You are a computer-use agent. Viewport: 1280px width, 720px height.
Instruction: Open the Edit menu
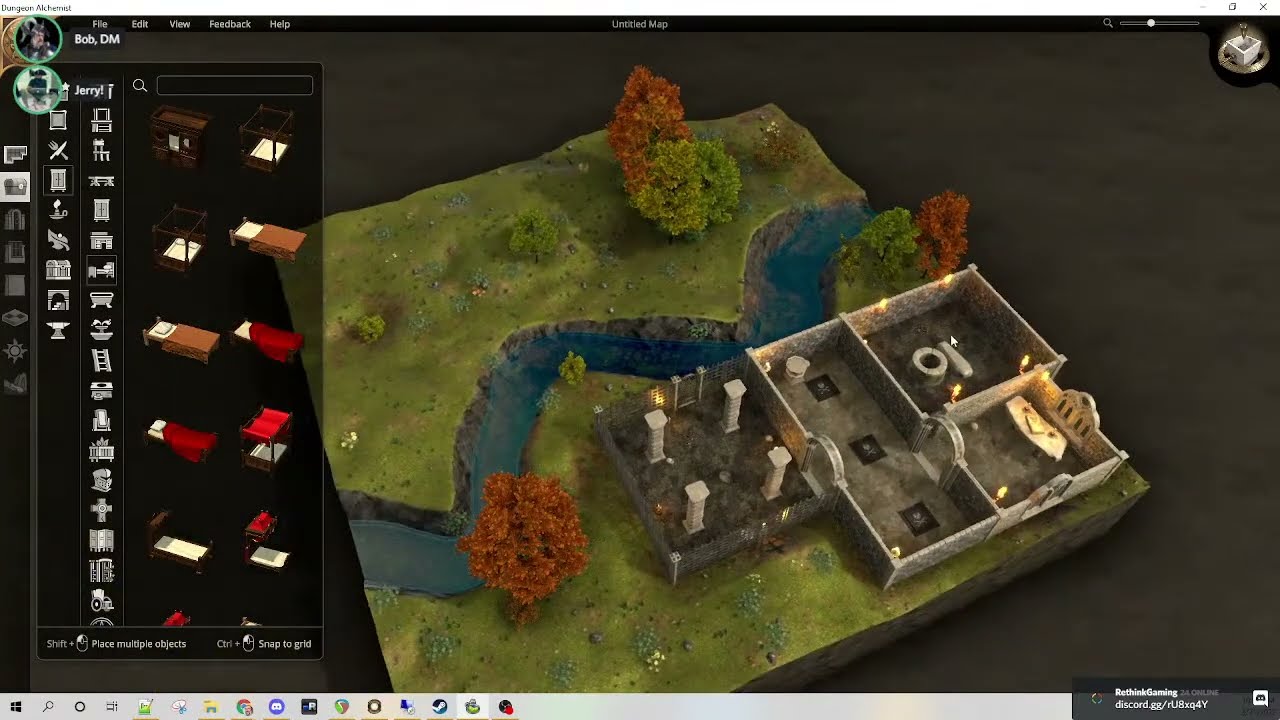pos(140,24)
